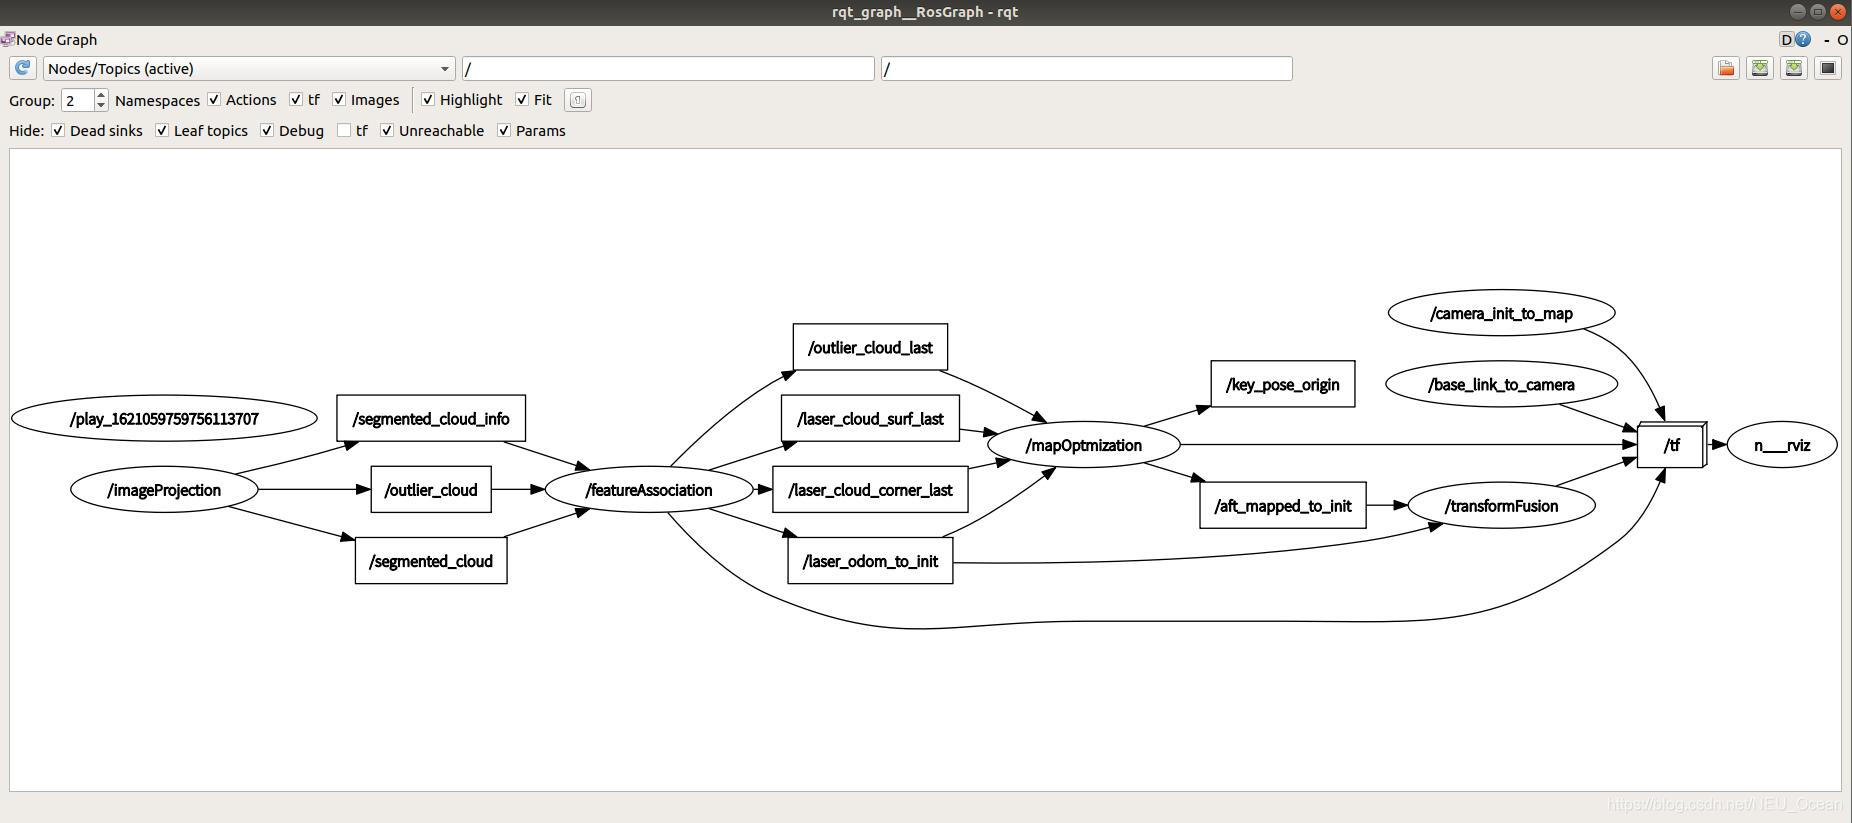This screenshot has height=823, width=1852.
Task: Toggle Hide Params checkbox
Action: click(504, 131)
